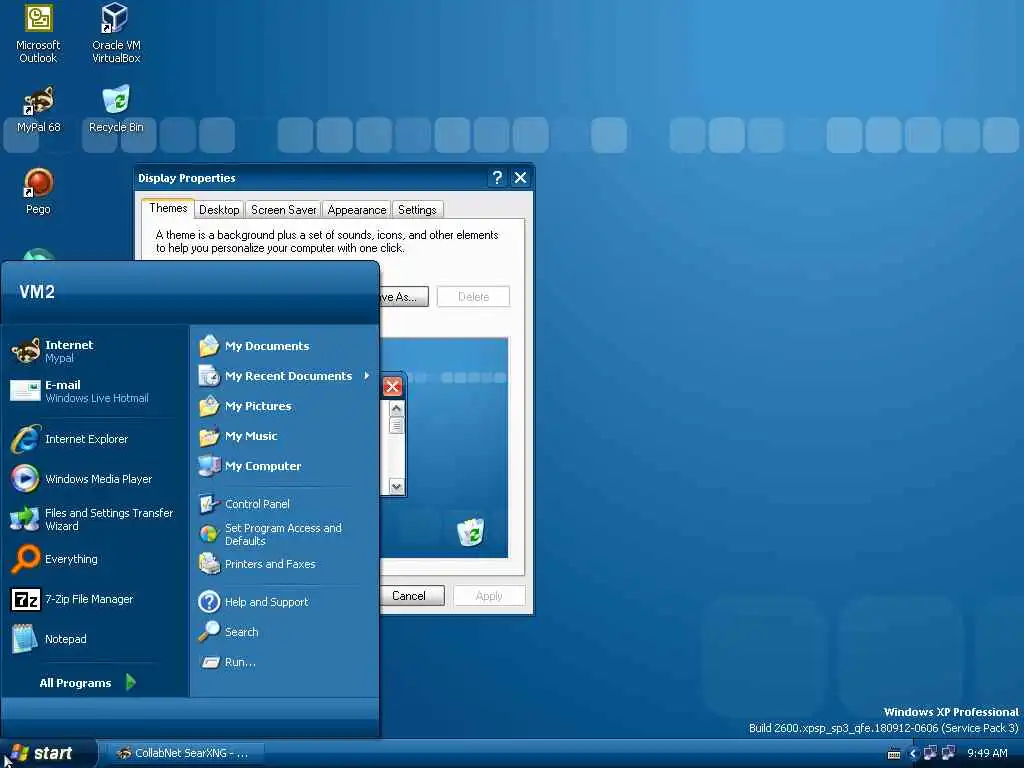Select the Oracle VM VirtualBox desktop icon
The width and height of the screenshot is (1024, 768).
[x=116, y=34]
